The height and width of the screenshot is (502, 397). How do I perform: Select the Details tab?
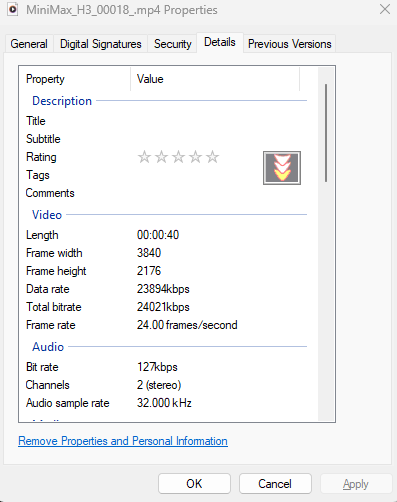pyautogui.click(x=220, y=42)
